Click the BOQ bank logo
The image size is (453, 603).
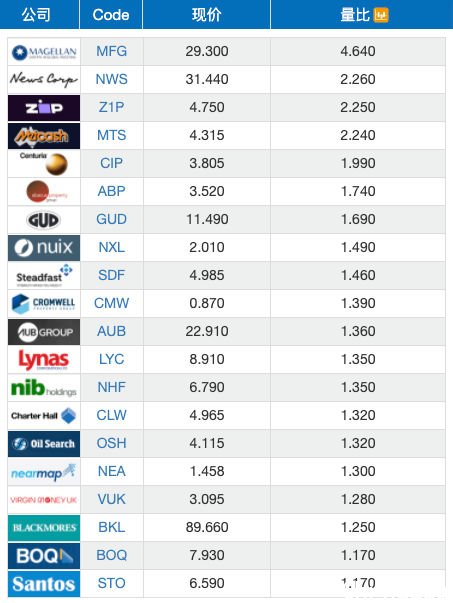click(44, 556)
